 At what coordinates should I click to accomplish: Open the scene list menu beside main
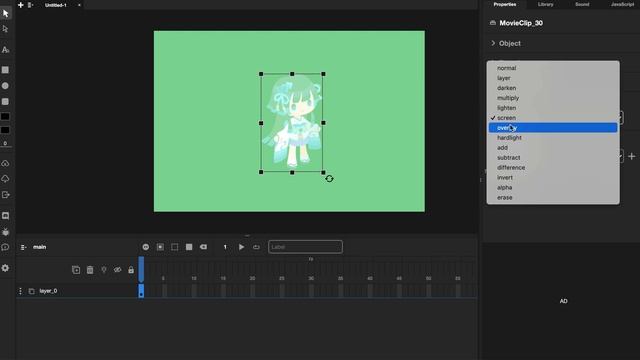click(24, 247)
